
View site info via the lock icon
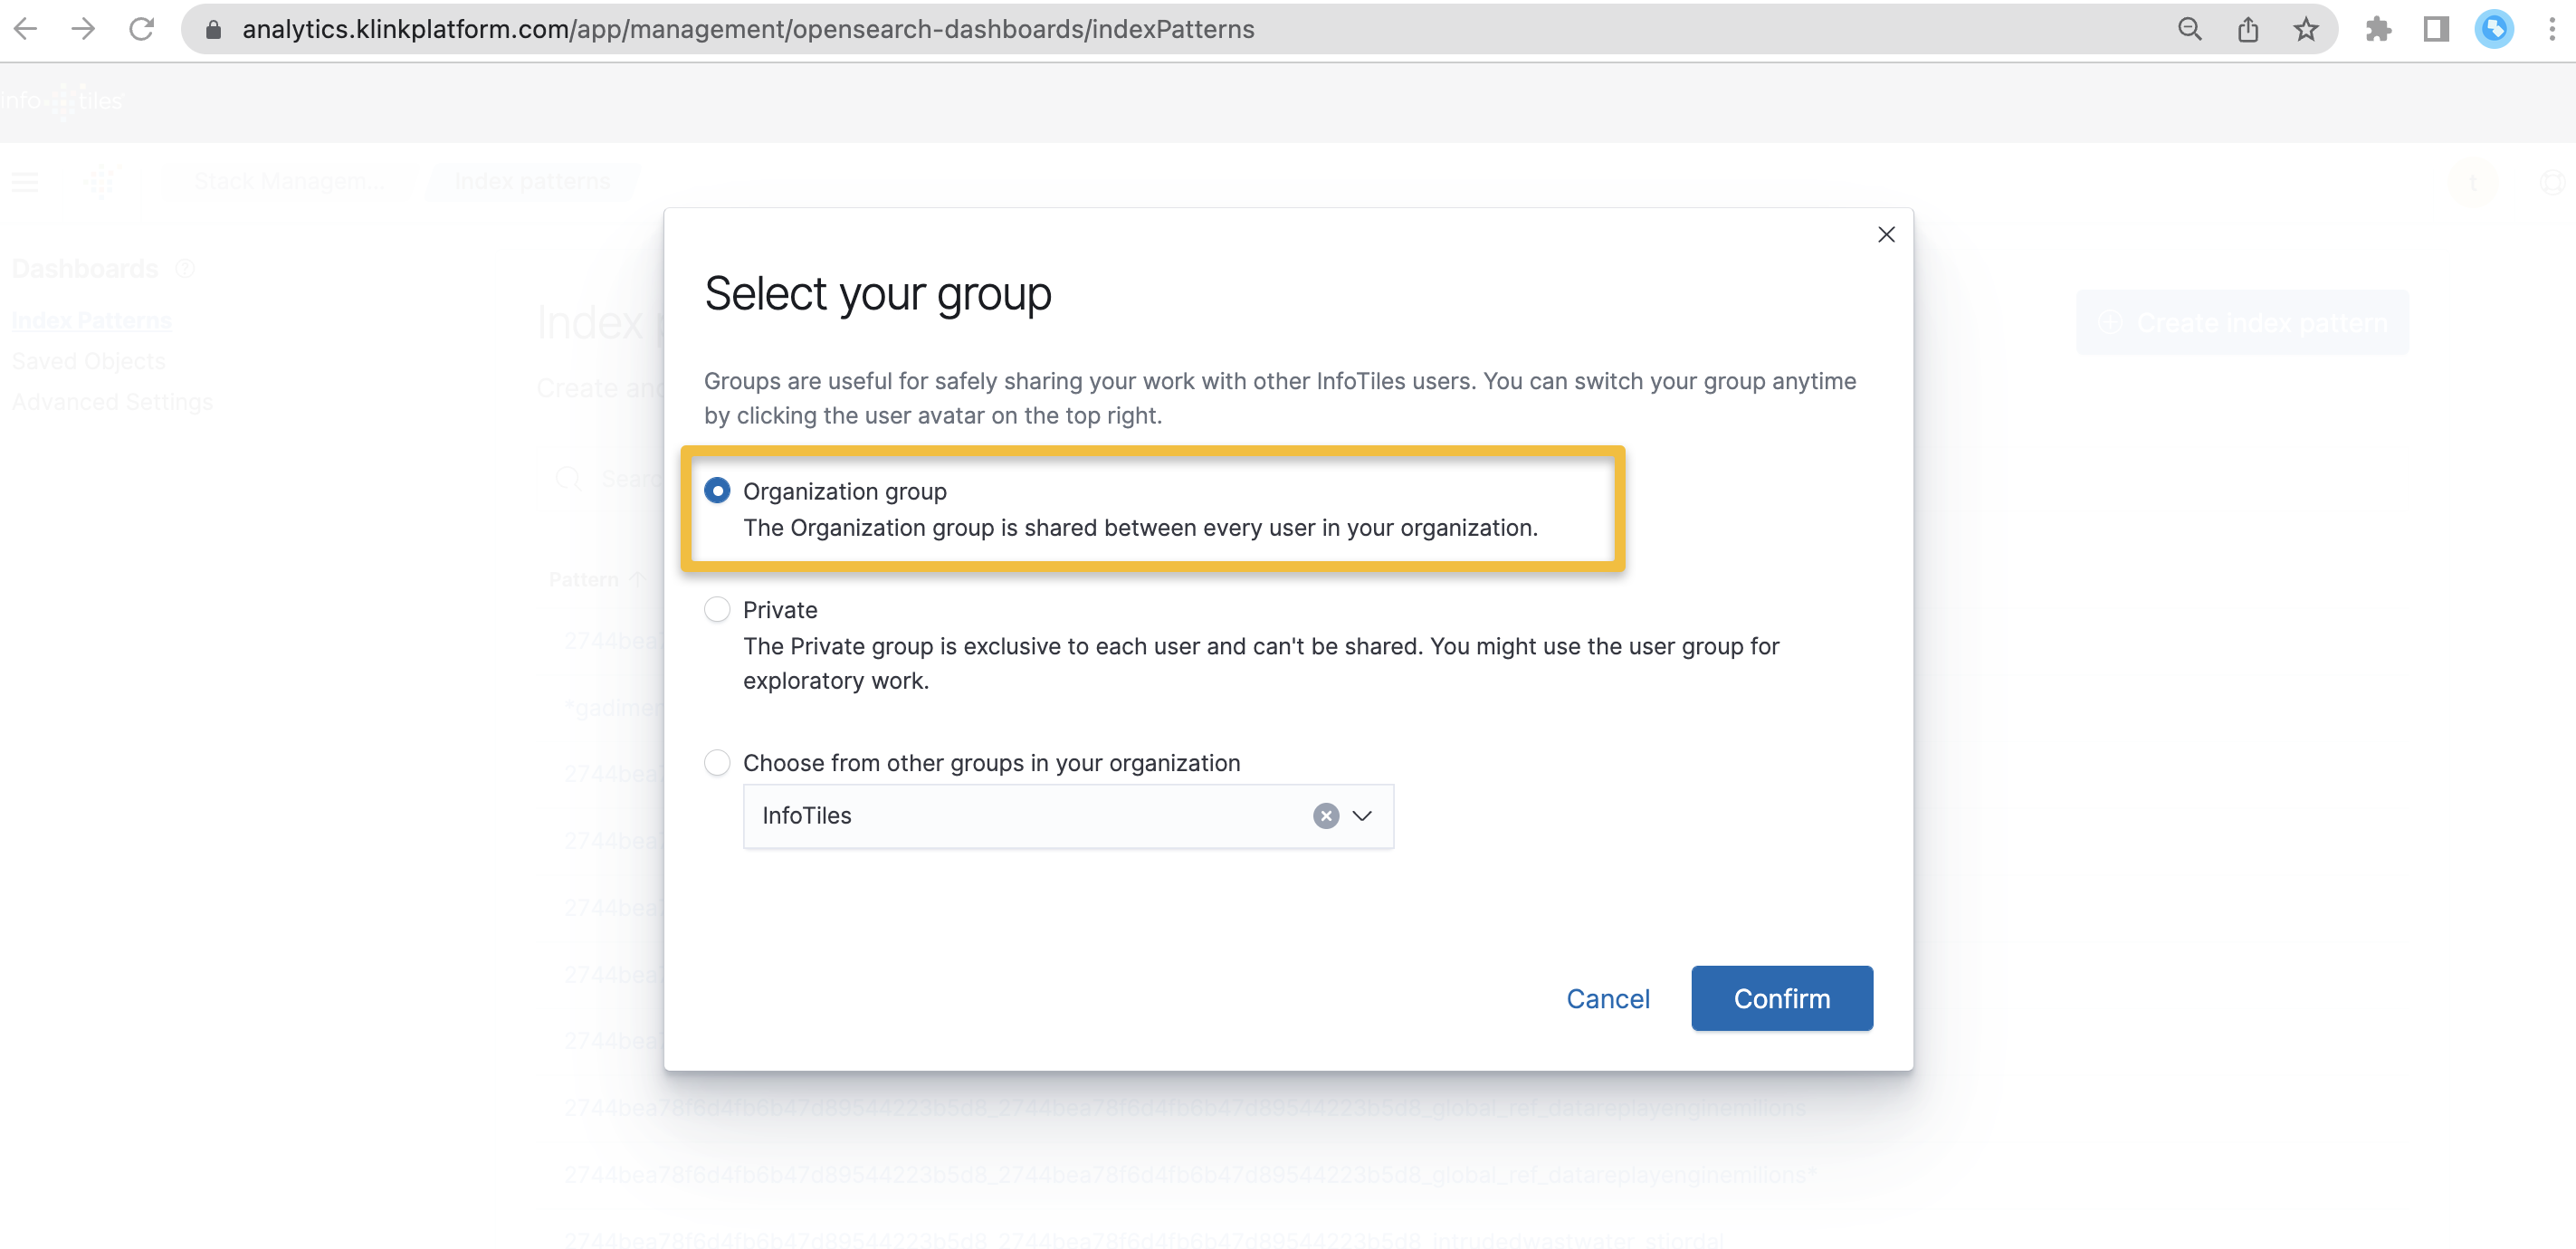(213, 30)
